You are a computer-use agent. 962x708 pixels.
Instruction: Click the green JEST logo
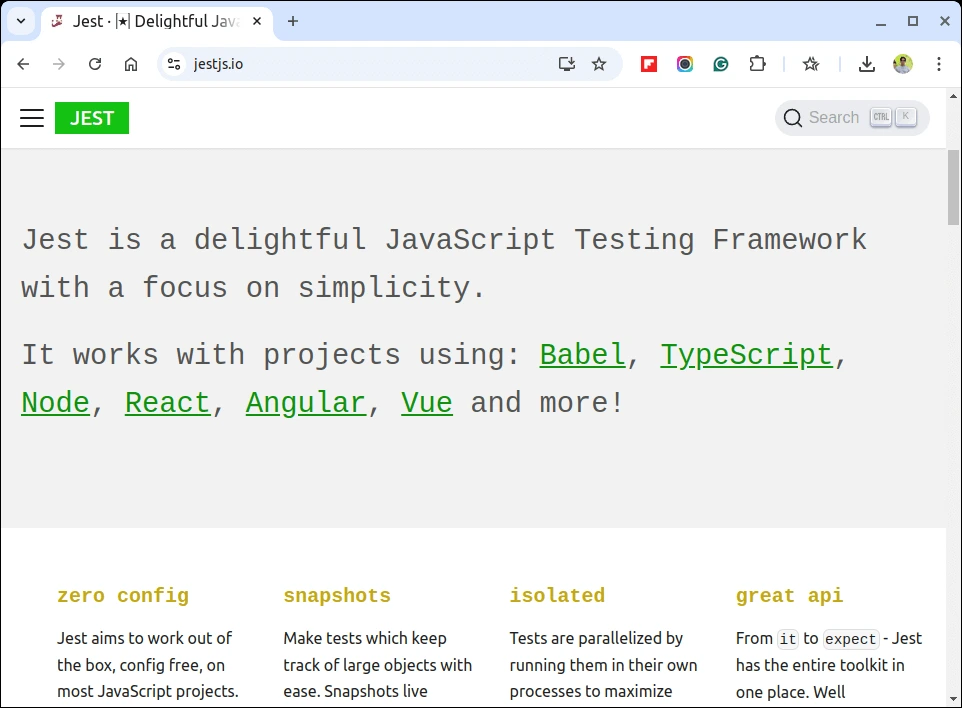tap(92, 118)
